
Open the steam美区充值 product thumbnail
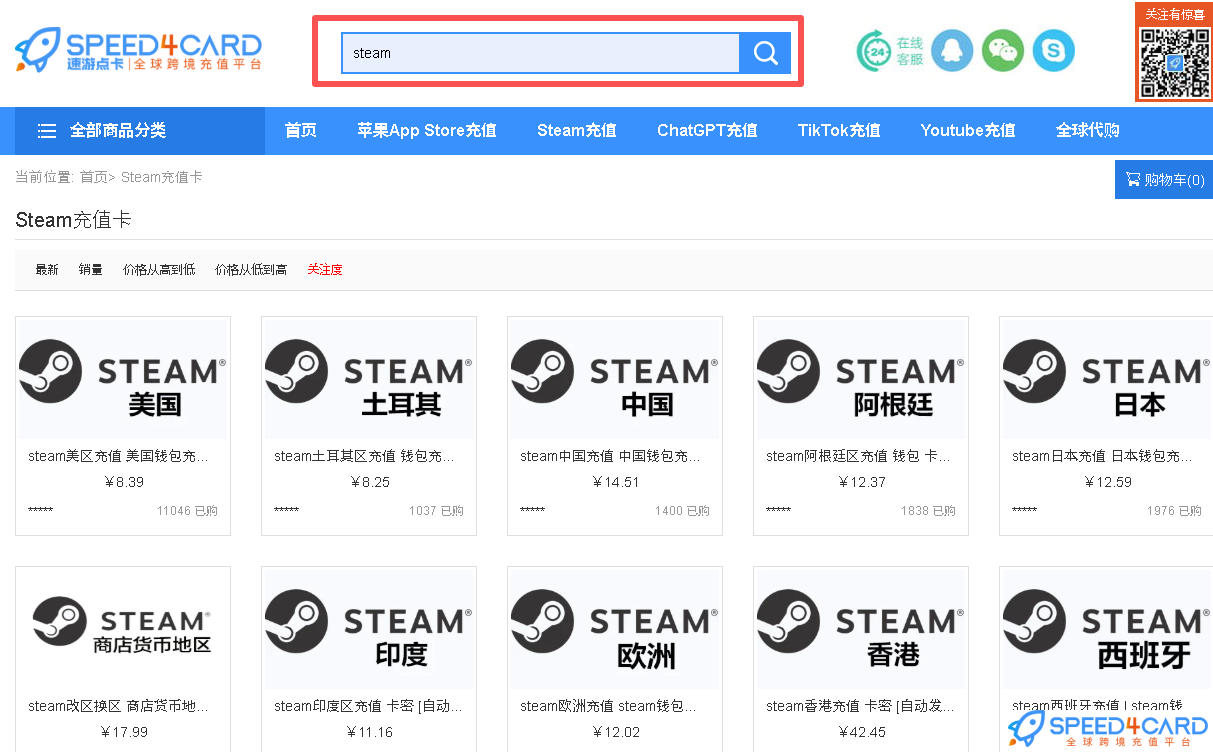coord(122,378)
